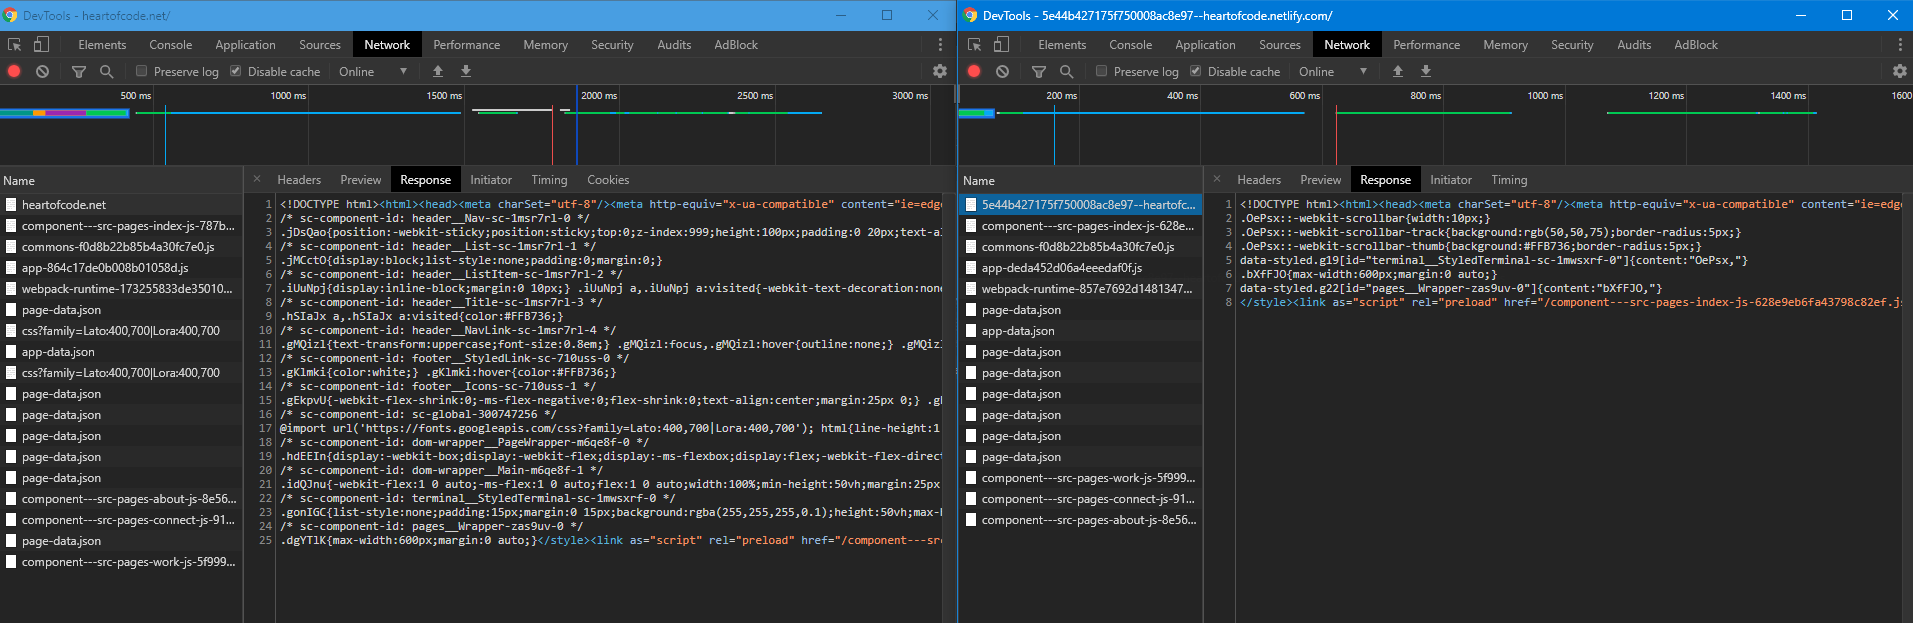Toggle Preserve log checkbox in right DevTools
This screenshot has width=1913, height=623.
click(x=1102, y=71)
